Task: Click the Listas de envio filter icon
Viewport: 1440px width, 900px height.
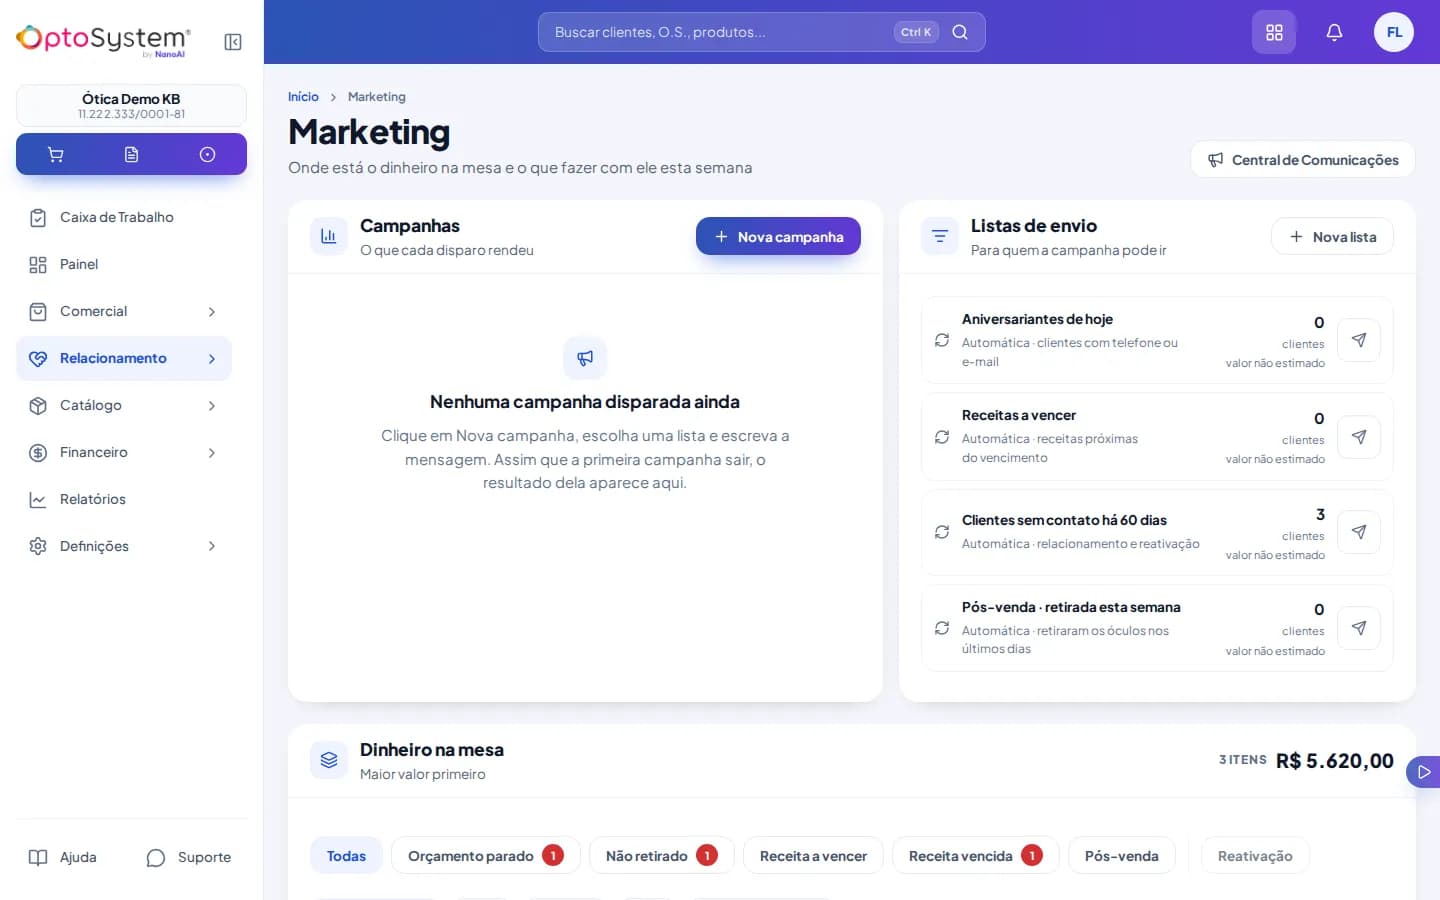Action: click(940, 236)
